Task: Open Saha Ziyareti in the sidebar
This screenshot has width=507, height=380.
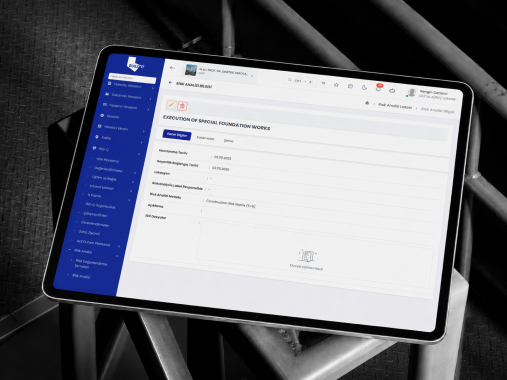Action: tap(89, 233)
